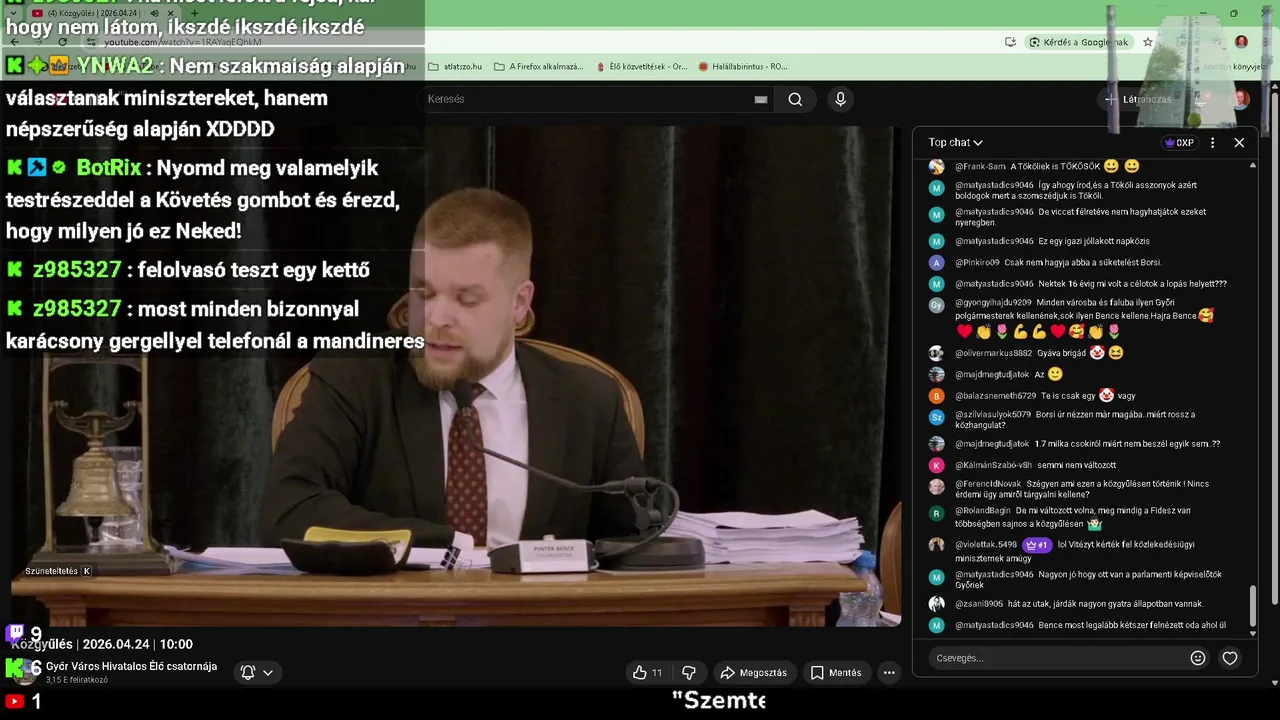Click the YNWA2 username in overlay chat

[116, 66]
